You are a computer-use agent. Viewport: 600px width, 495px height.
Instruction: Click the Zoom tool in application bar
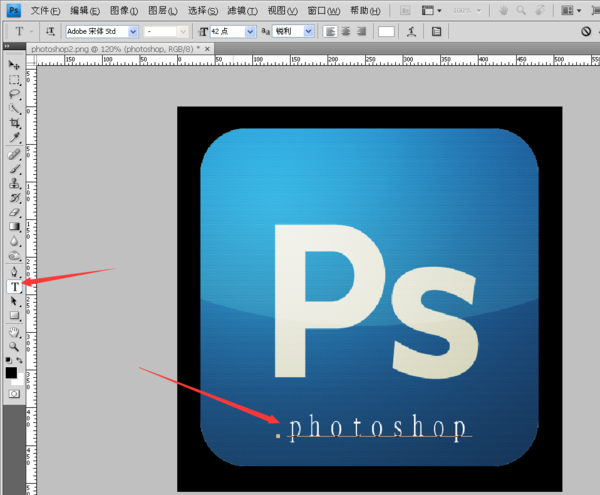521,10
